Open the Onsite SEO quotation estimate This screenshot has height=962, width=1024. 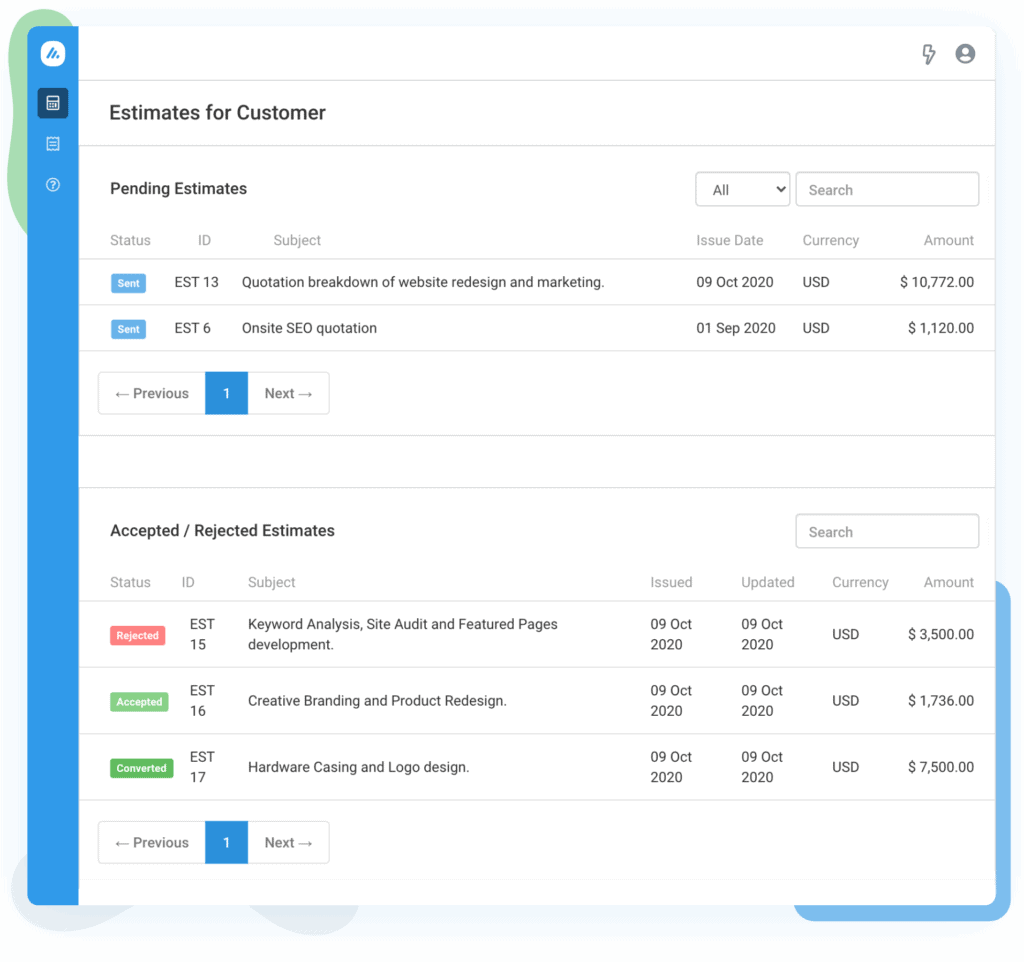309,328
